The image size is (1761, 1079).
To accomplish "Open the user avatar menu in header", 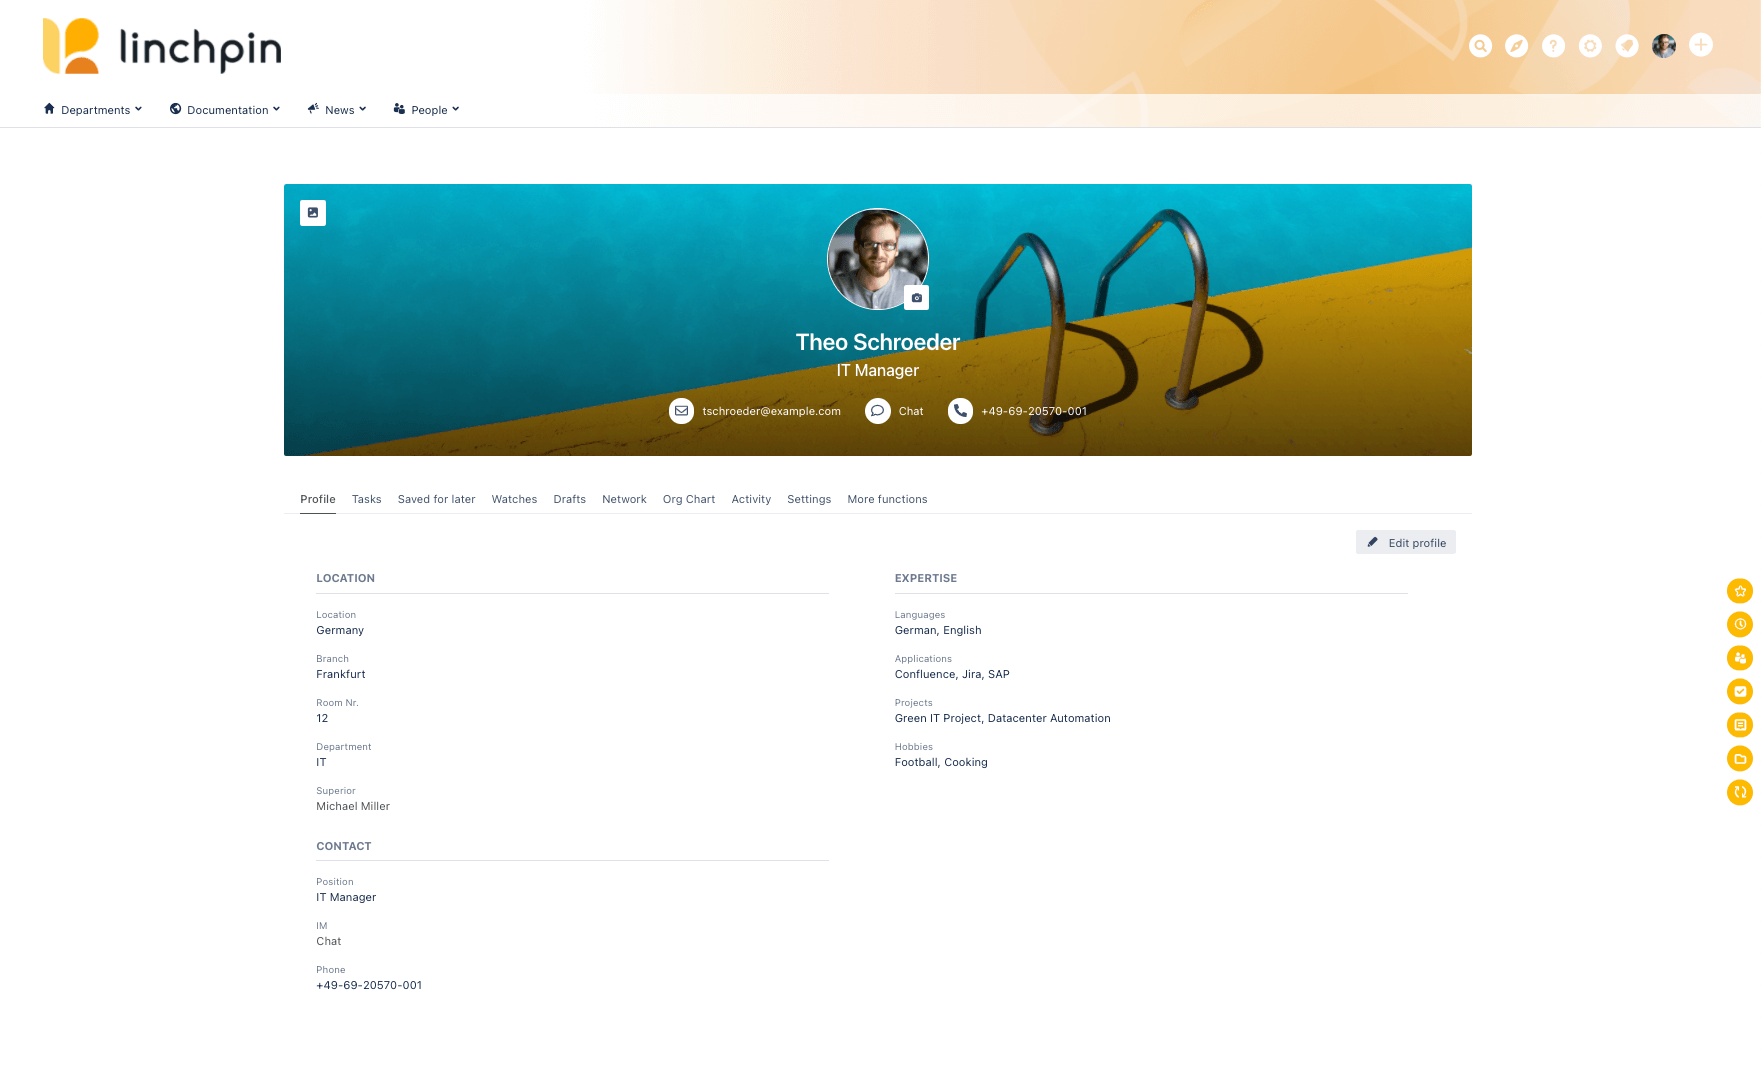I will [1664, 46].
